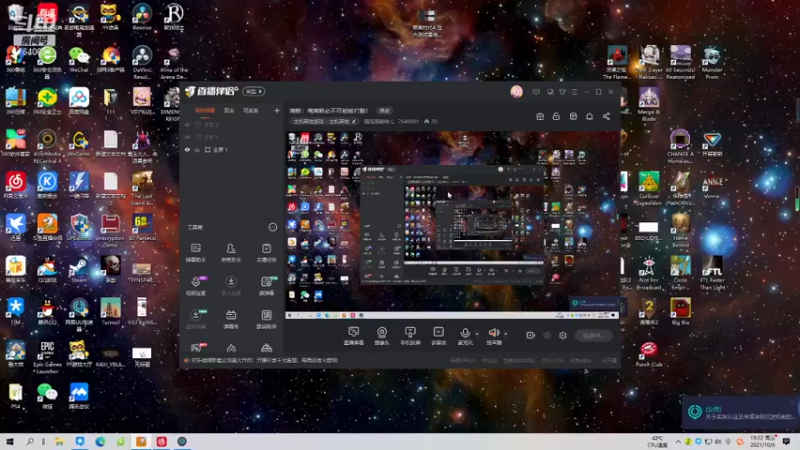800x450 pixels.
Task: Open 弹幕助手 tool in toolbox
Action: 195,253
